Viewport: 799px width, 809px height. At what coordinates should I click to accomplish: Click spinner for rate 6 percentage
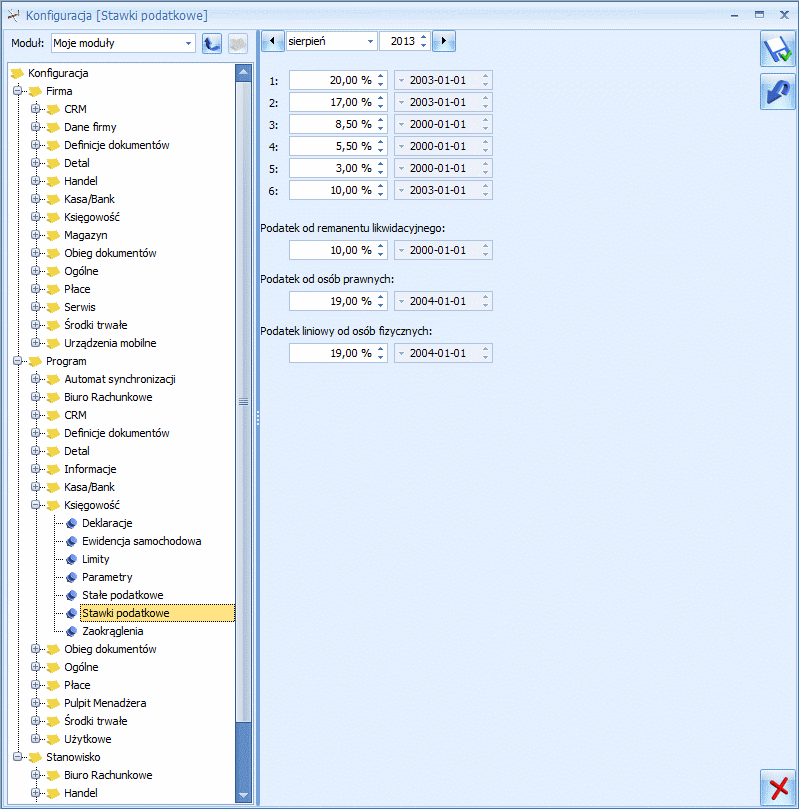coord(381,190)
